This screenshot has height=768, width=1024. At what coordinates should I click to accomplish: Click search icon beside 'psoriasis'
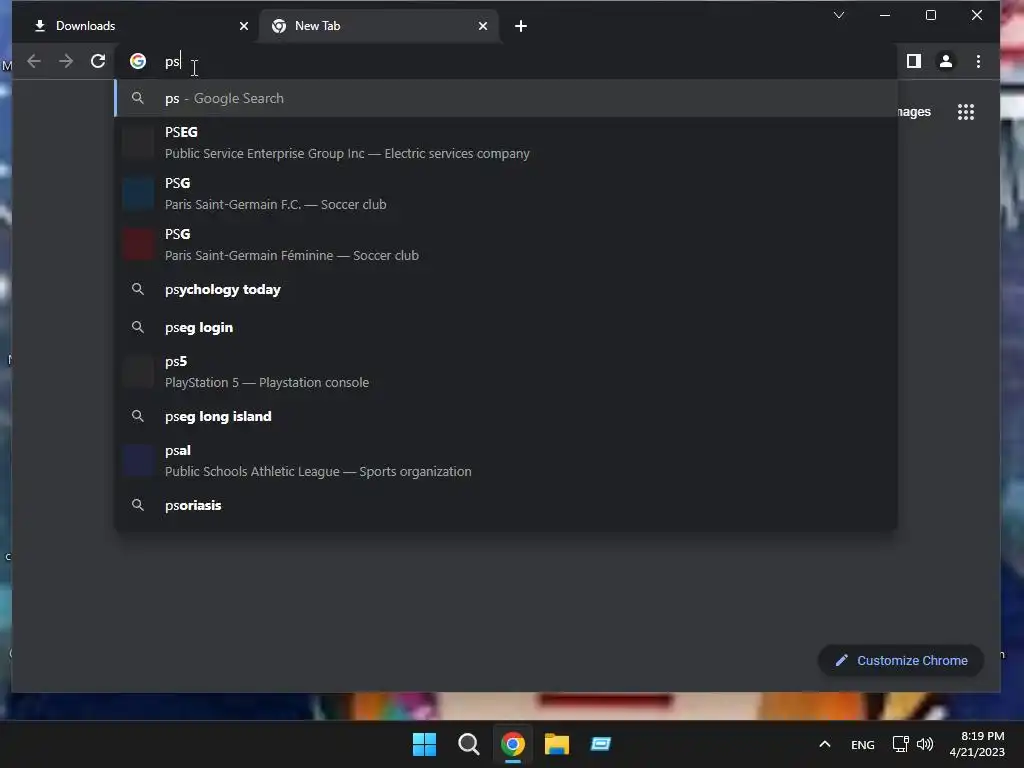[x=138, y=504]
